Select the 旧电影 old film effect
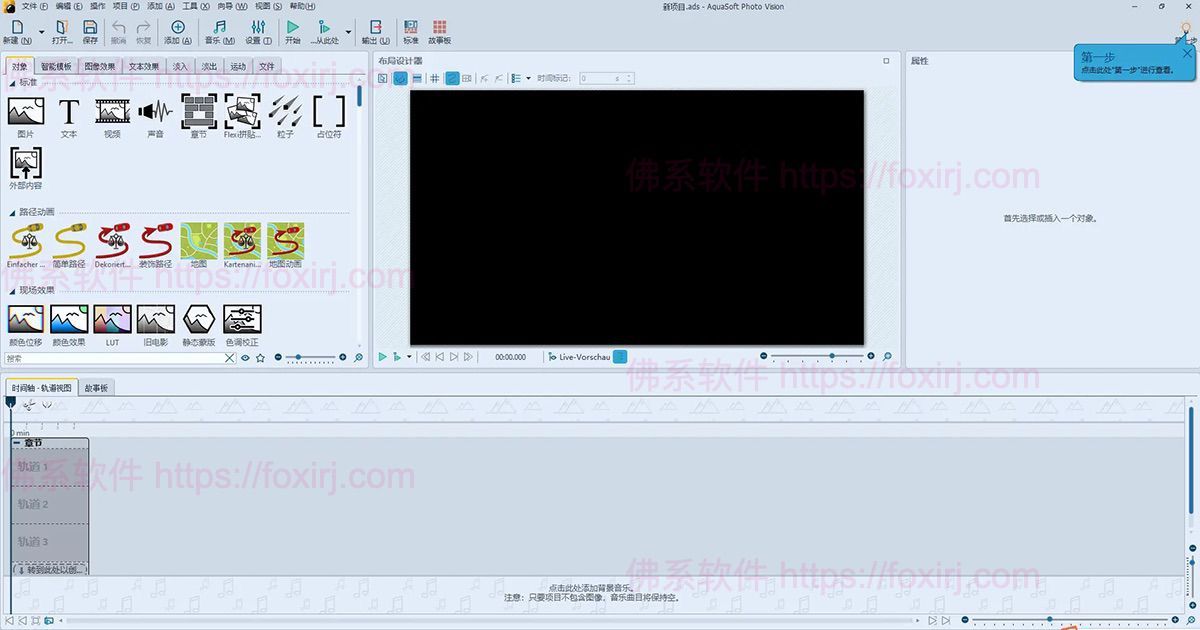1200x630 pixels. click(x=156, y=320)
